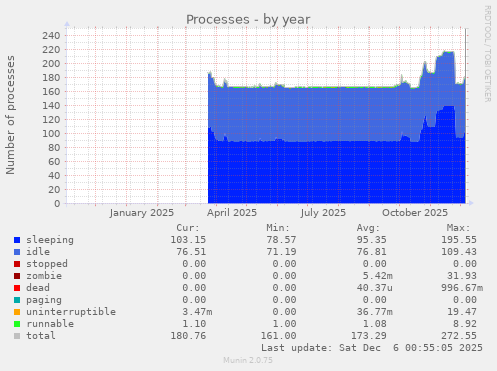Click the 'Number of processes' axis label
This screenshot has height=371, width=497.
click(x=10, y=115)
